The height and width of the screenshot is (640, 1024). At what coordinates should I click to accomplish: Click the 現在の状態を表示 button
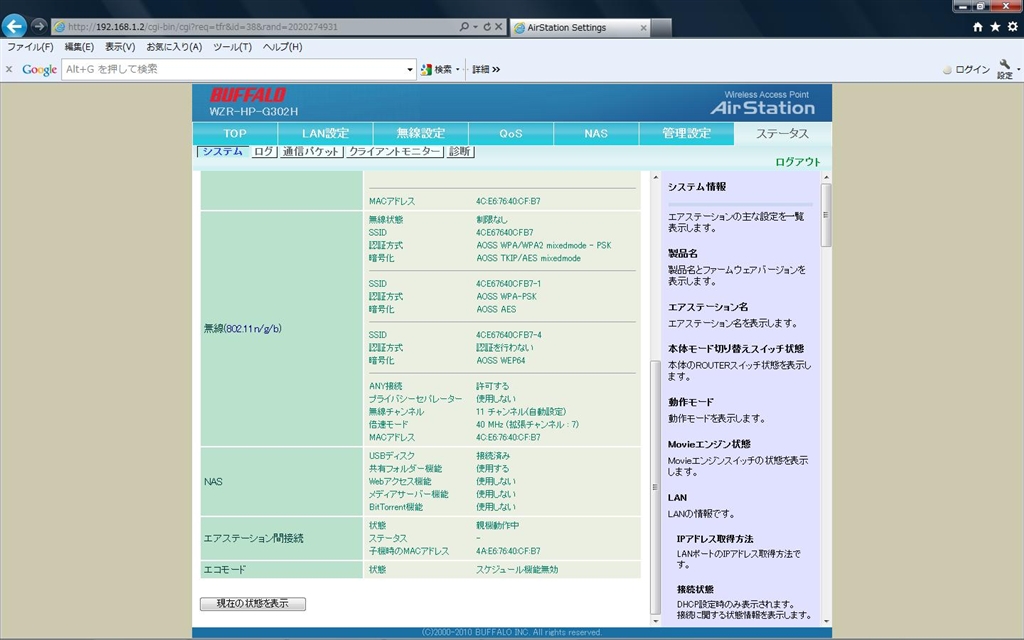pyautogui.click(x=253, y=604)
